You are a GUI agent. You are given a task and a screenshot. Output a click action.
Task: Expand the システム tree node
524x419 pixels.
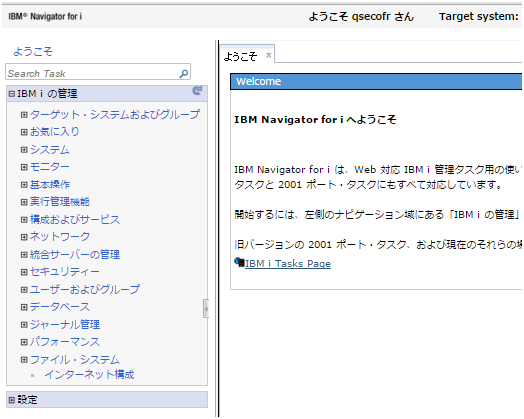(24, 150)
